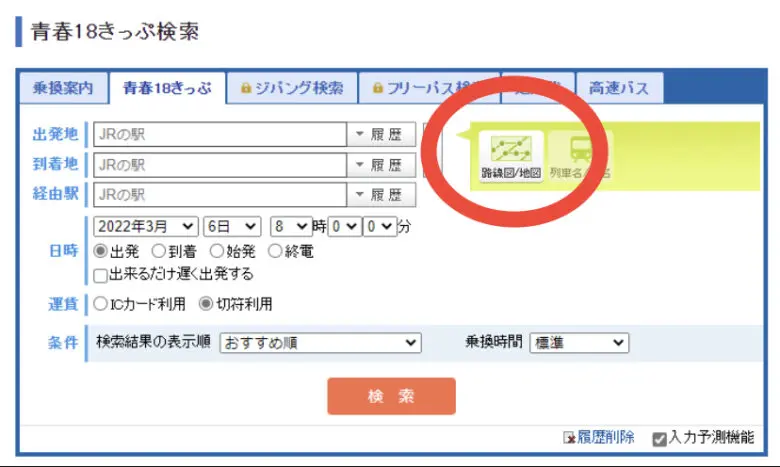The image size is (780, 467).
Task: Switch to the 高速バス tab
Action: (619, 88)
